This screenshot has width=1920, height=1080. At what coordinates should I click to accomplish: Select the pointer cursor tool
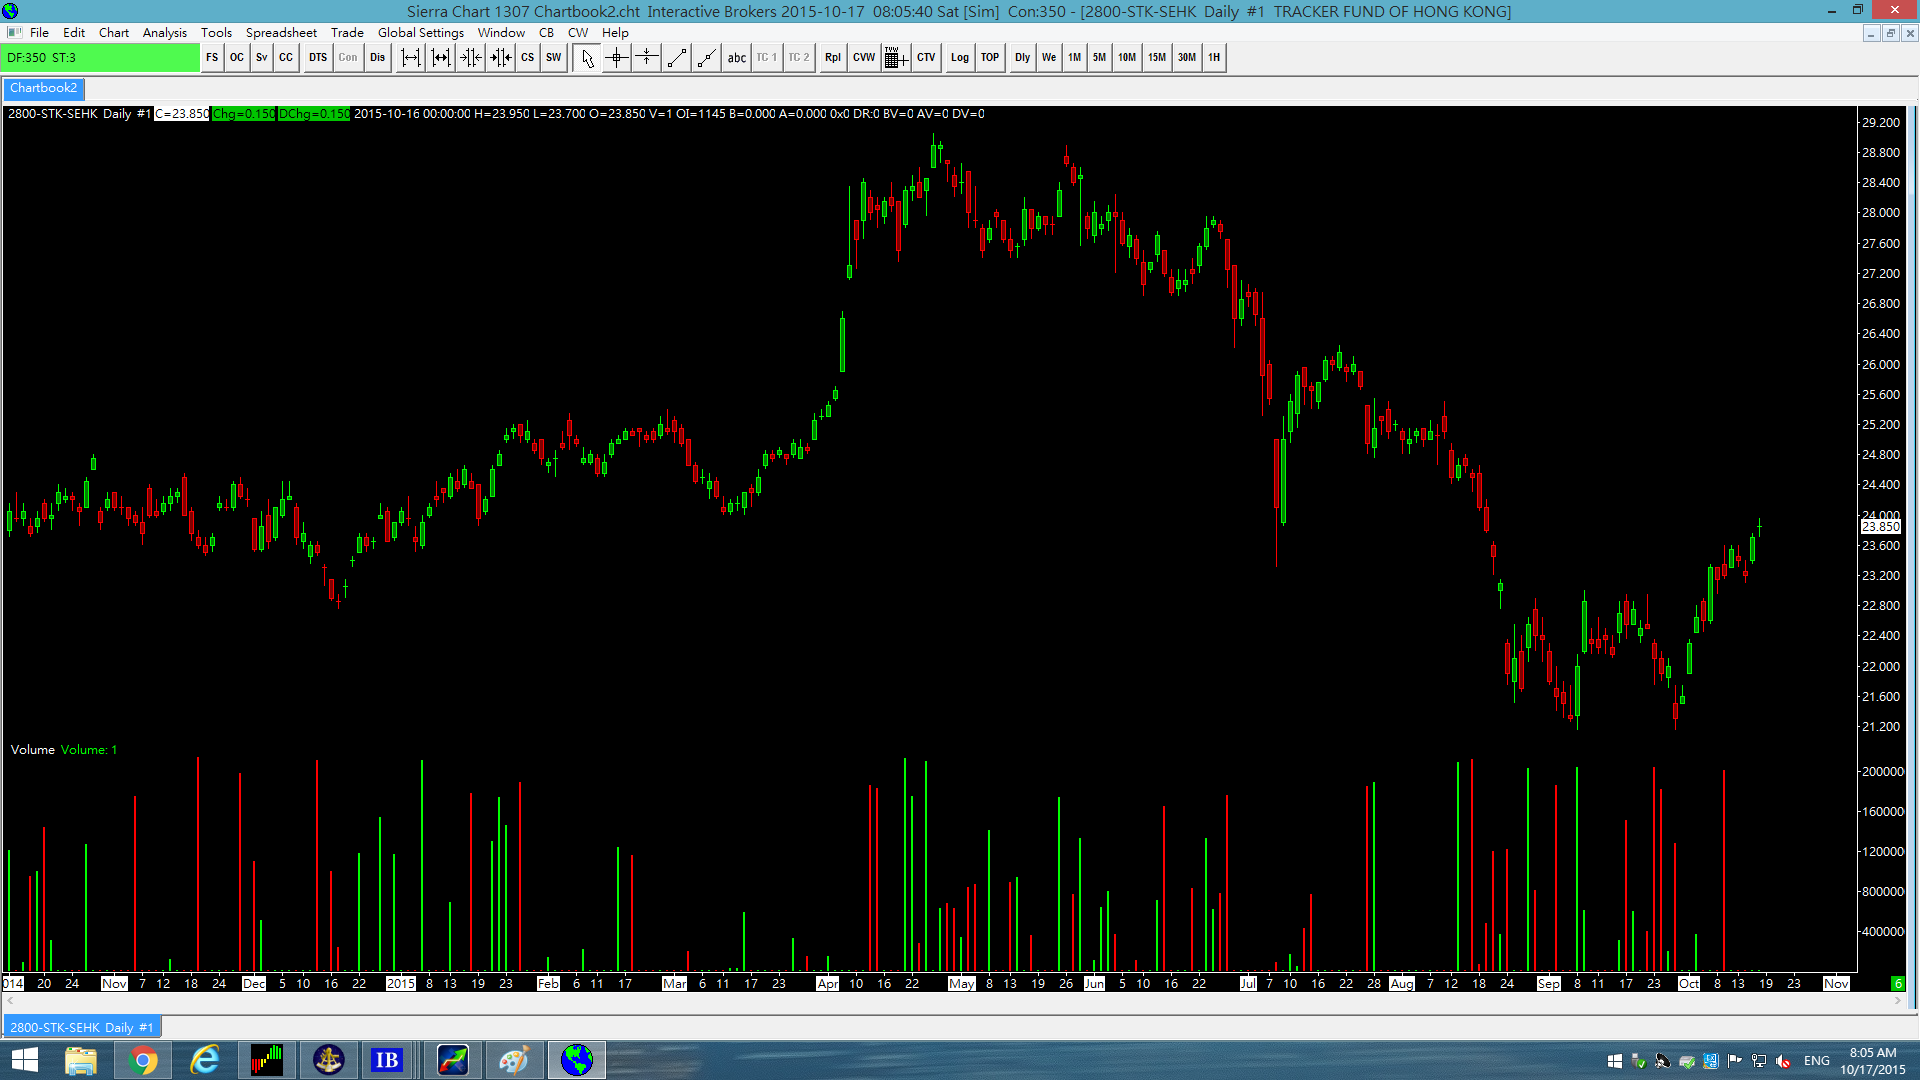pyautogui.click(x=588, y=58)
